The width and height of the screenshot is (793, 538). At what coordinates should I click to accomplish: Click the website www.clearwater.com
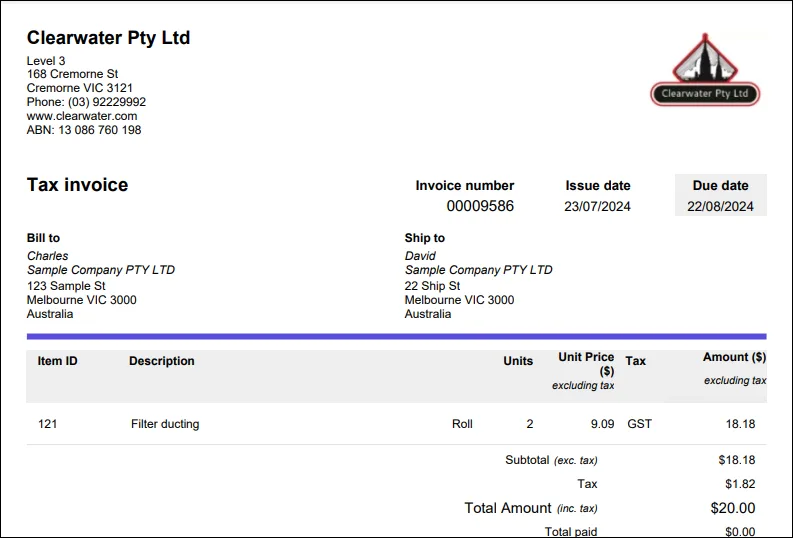82,116
